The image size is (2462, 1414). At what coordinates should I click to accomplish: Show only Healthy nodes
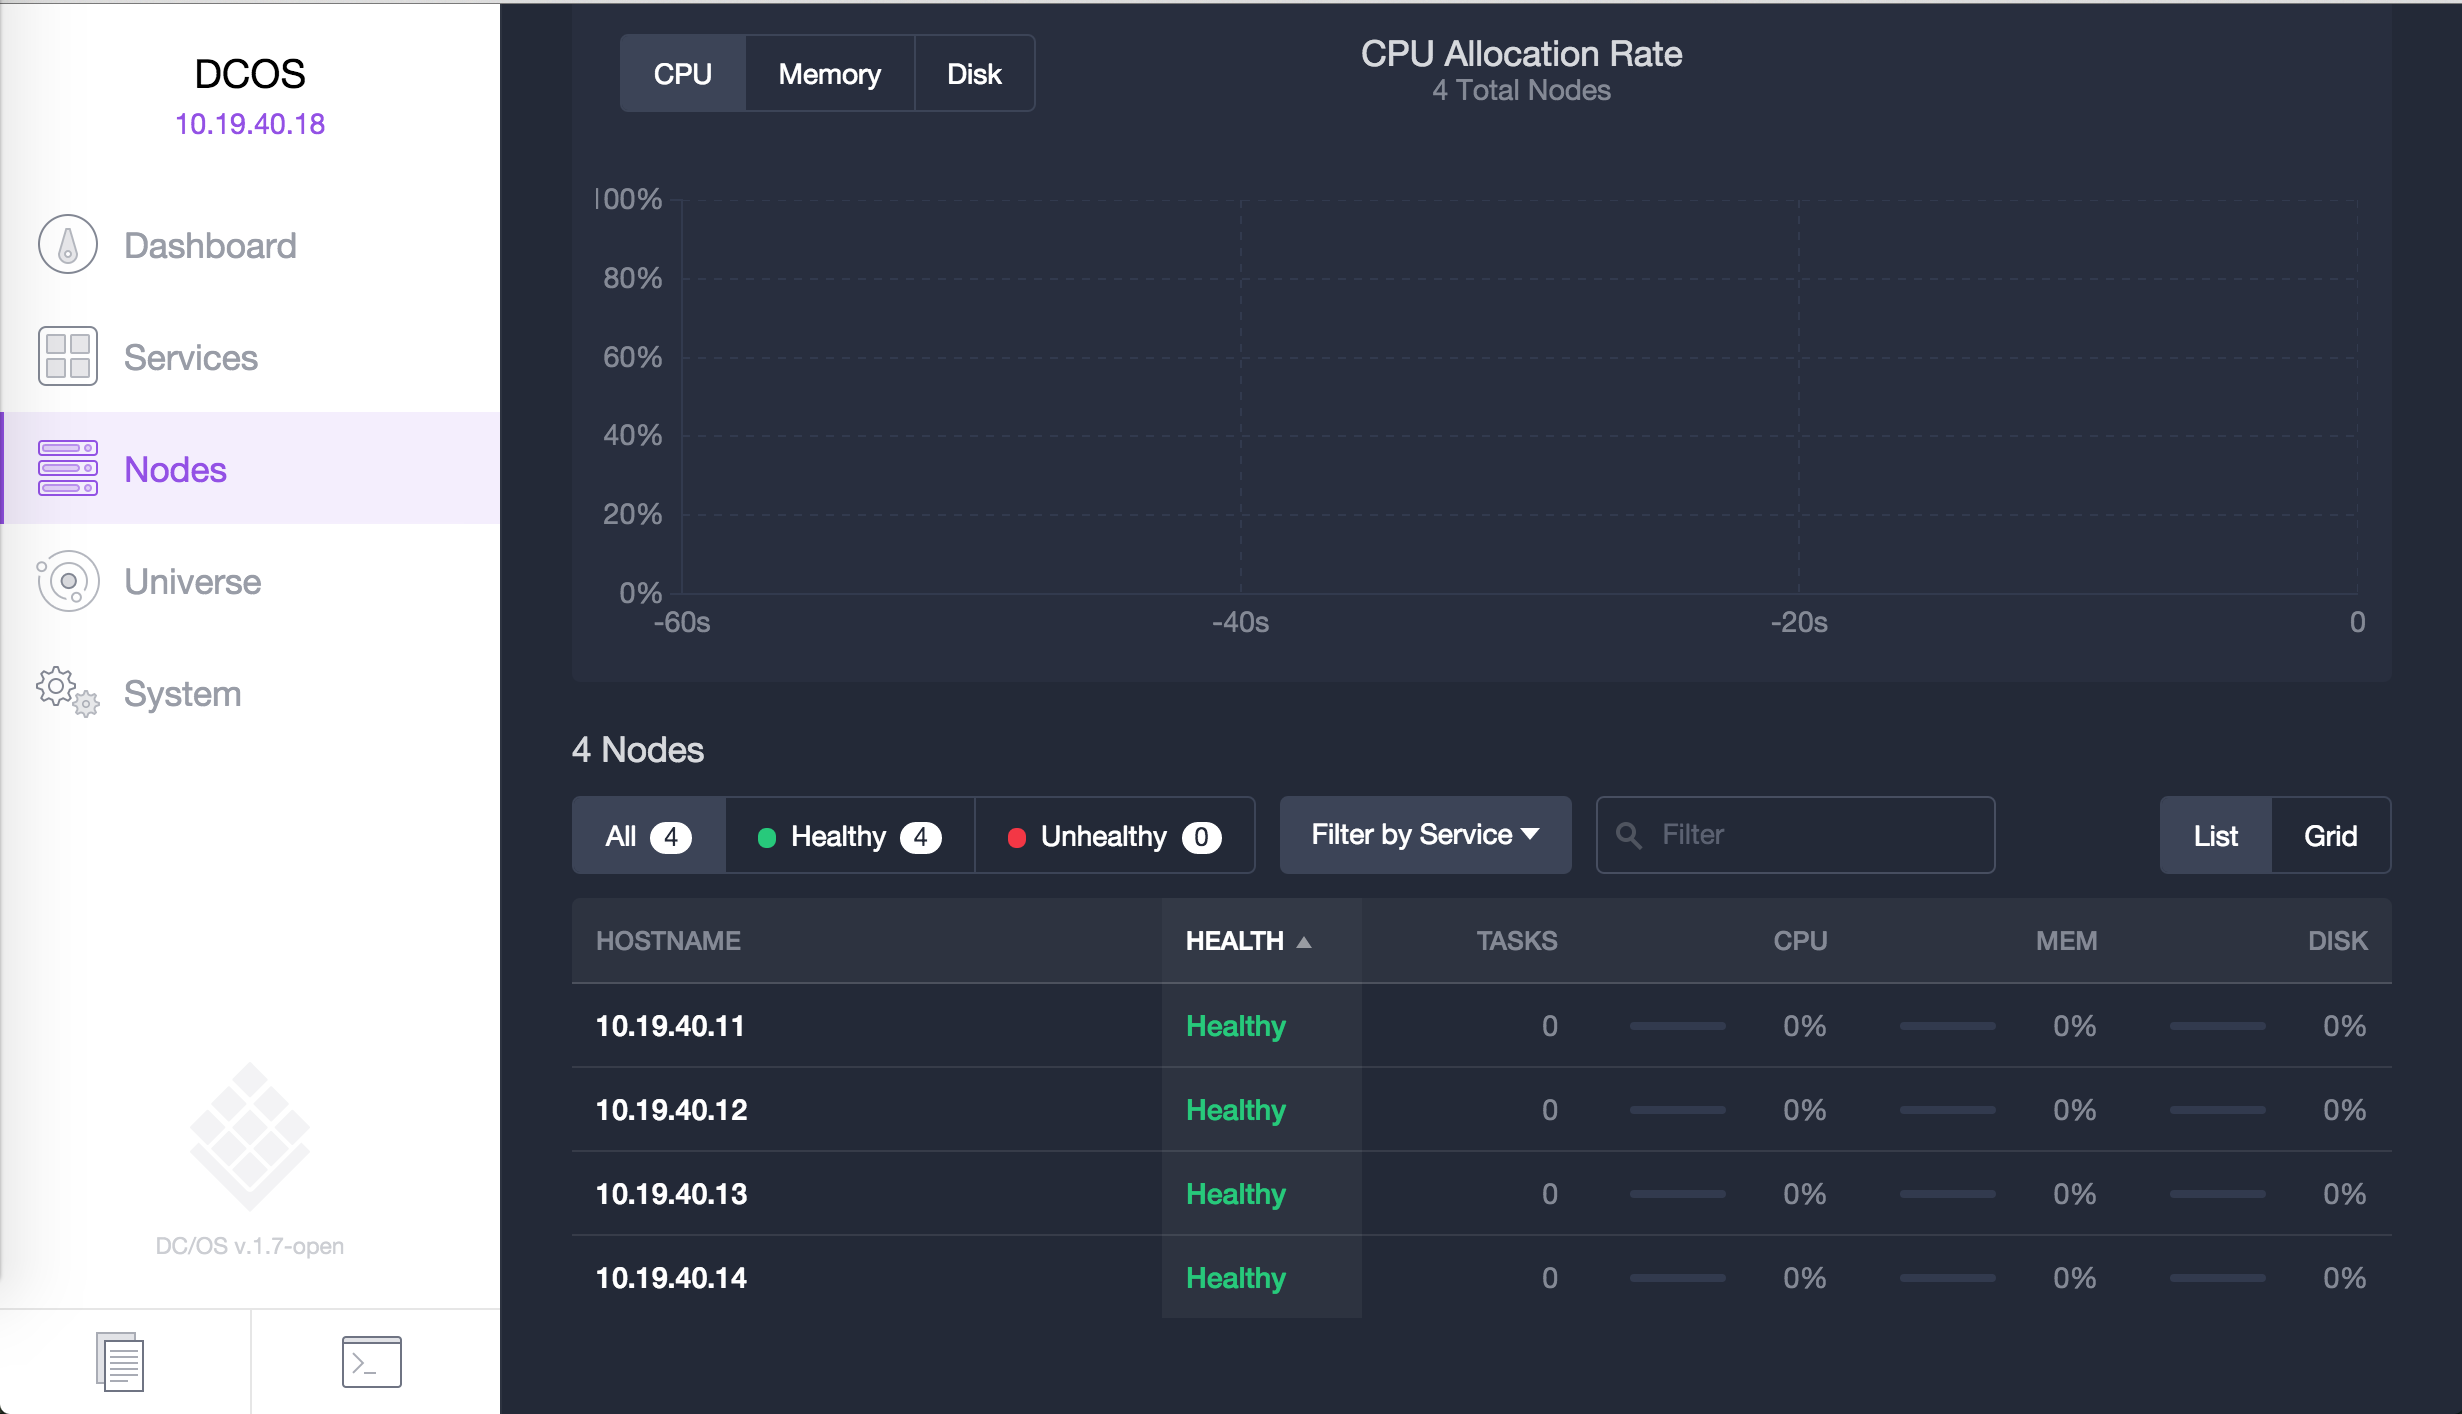pos(849,836)
